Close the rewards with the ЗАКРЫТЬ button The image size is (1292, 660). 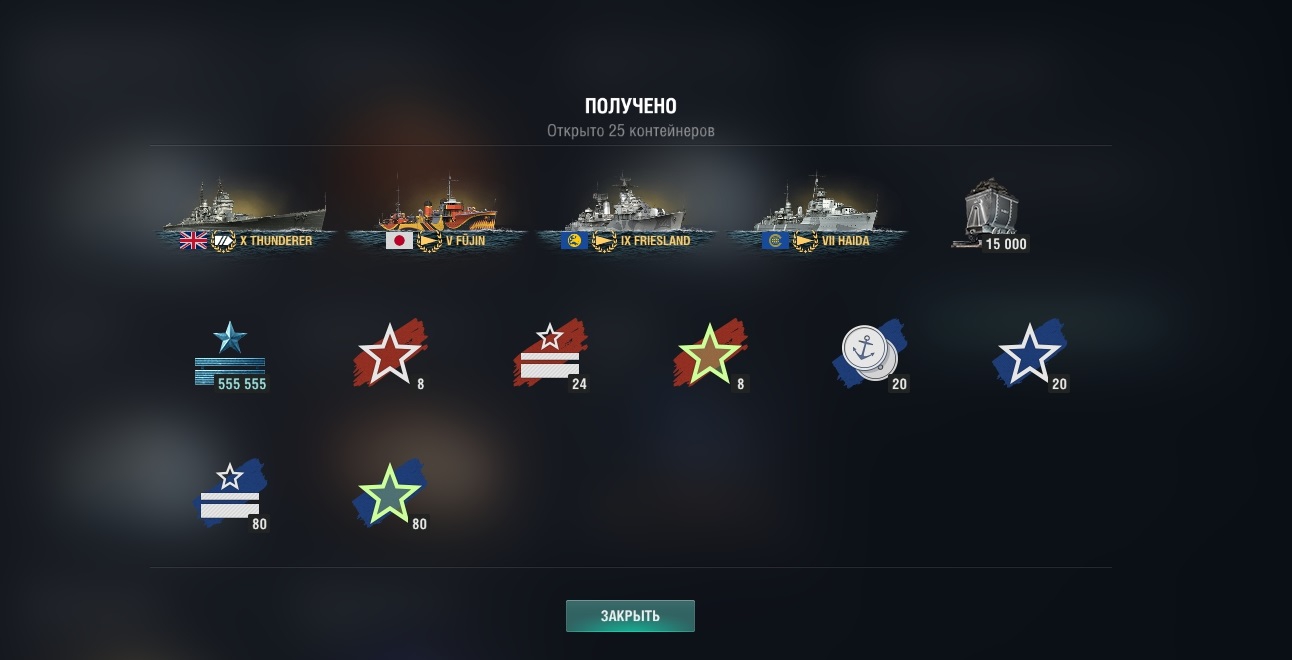click(630, 616)
